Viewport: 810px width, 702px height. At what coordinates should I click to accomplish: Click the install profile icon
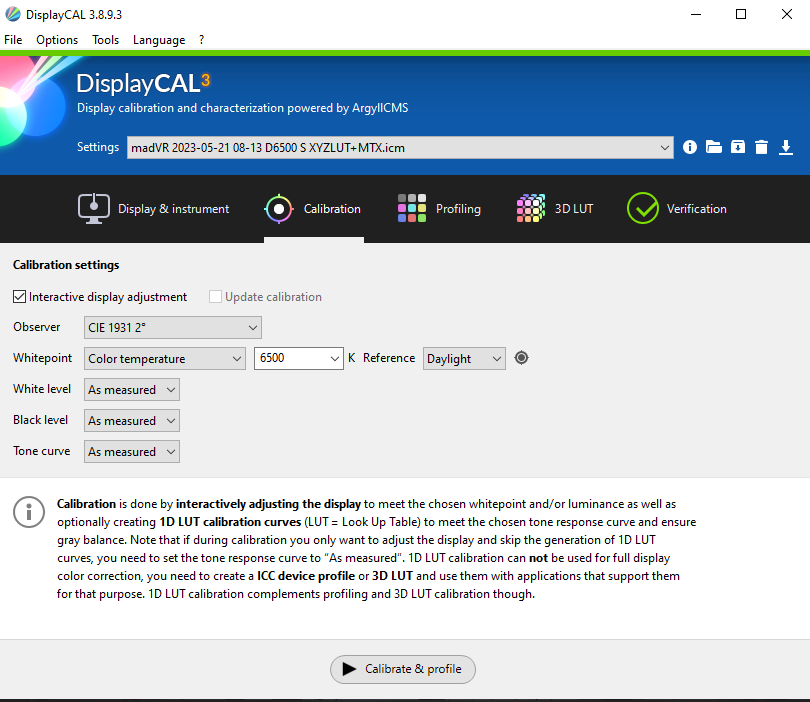[x=738, y=147]
